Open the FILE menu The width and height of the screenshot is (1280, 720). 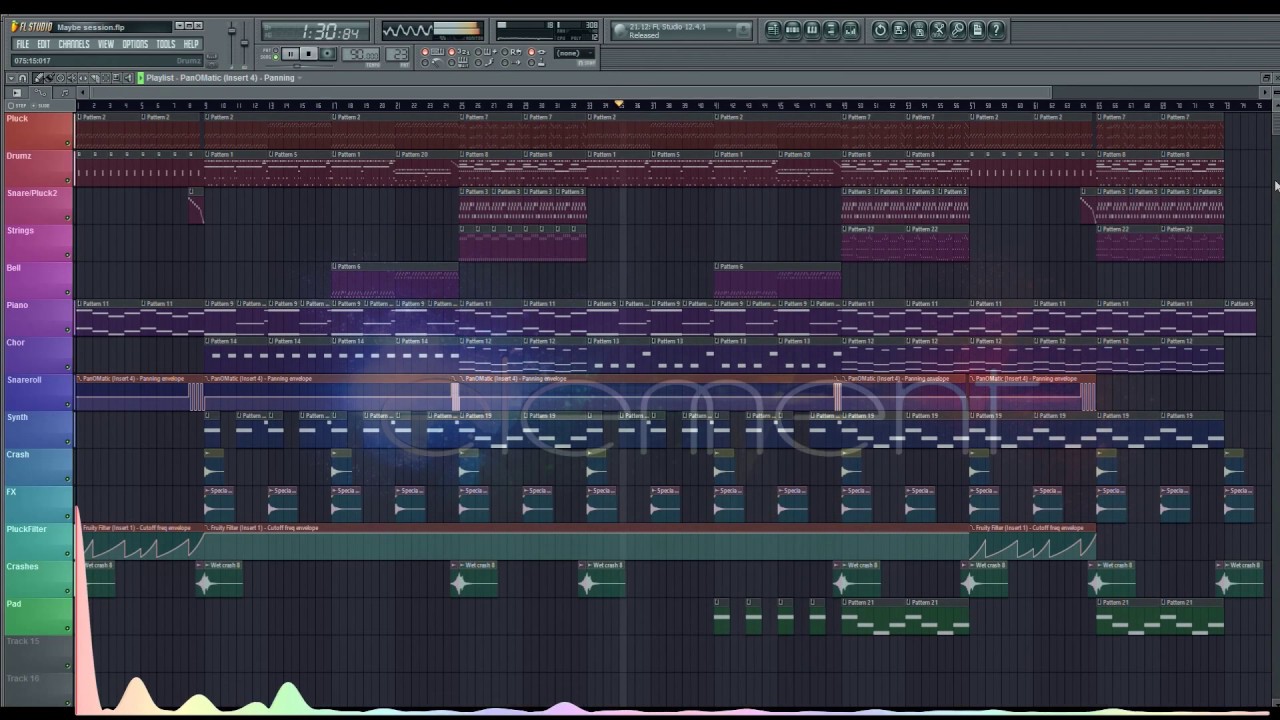pyautogui.click(x=22, y=44)
